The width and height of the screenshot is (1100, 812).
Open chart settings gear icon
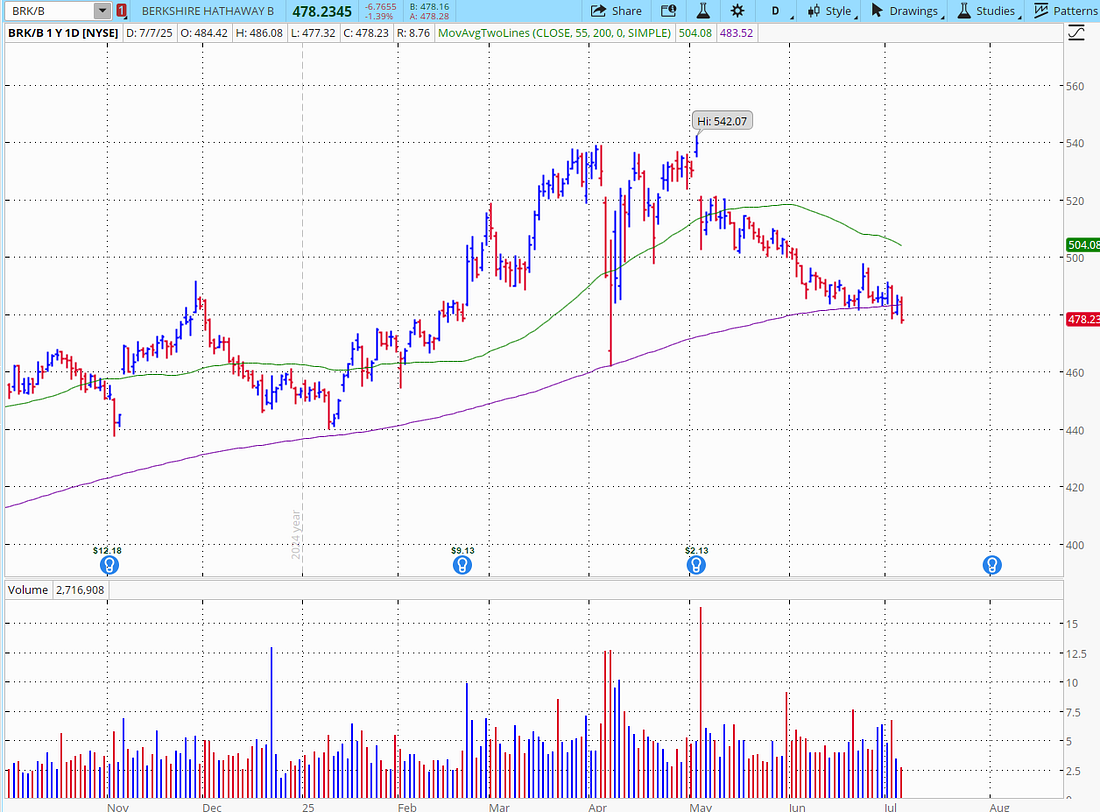[737, 11]
